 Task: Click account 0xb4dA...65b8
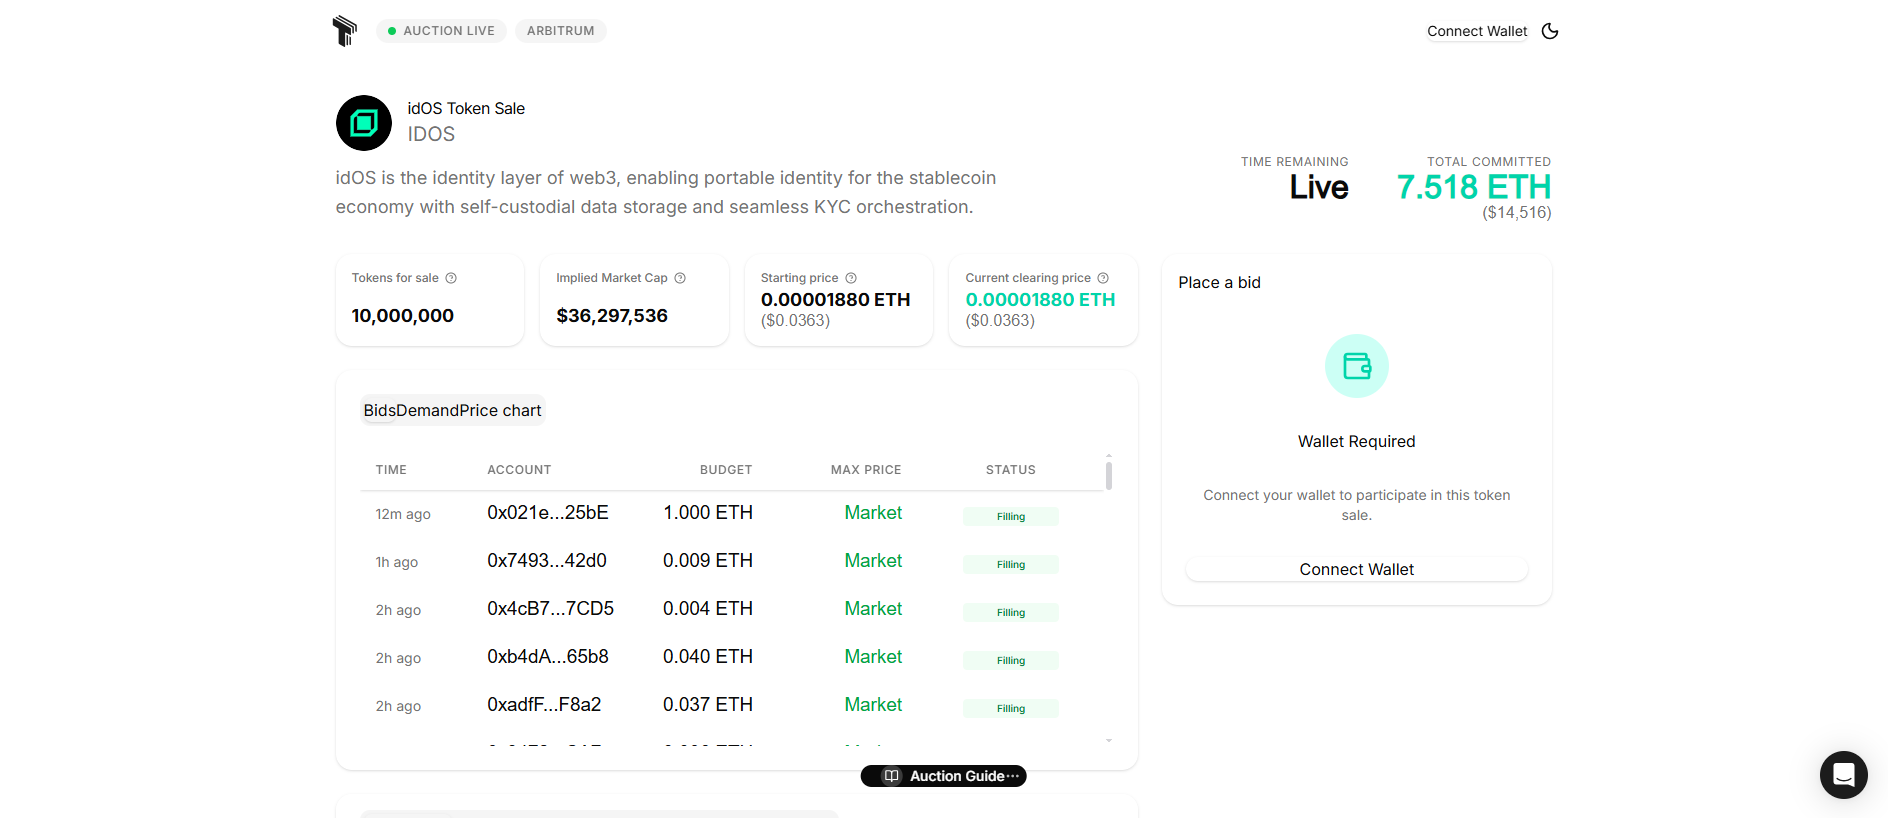click(548, 657)
